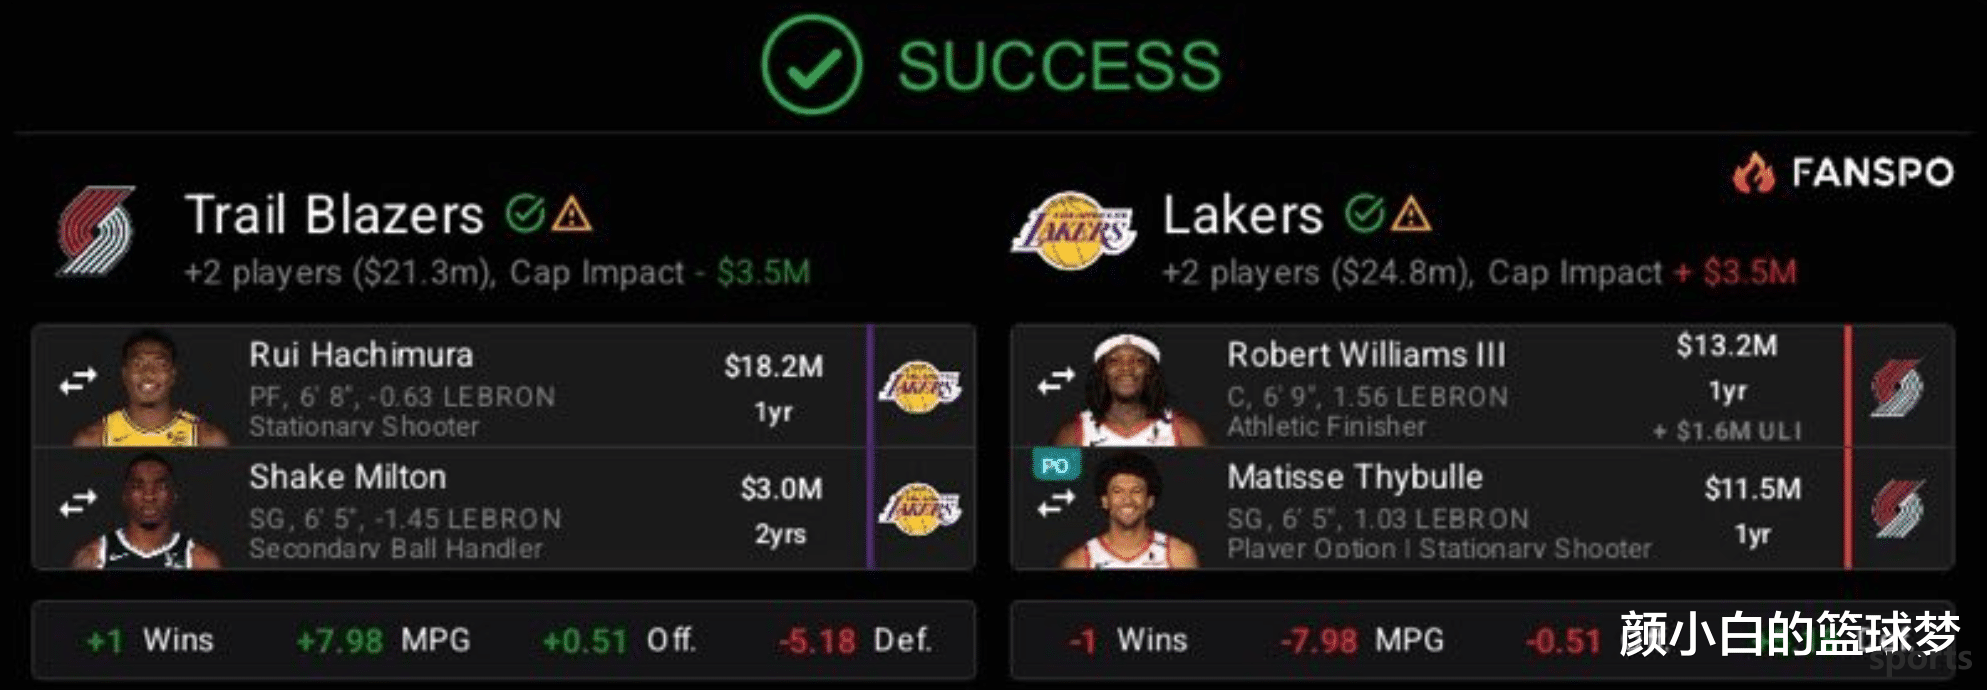Click the green SUCCESS checkmark circle

click(811, 65)
